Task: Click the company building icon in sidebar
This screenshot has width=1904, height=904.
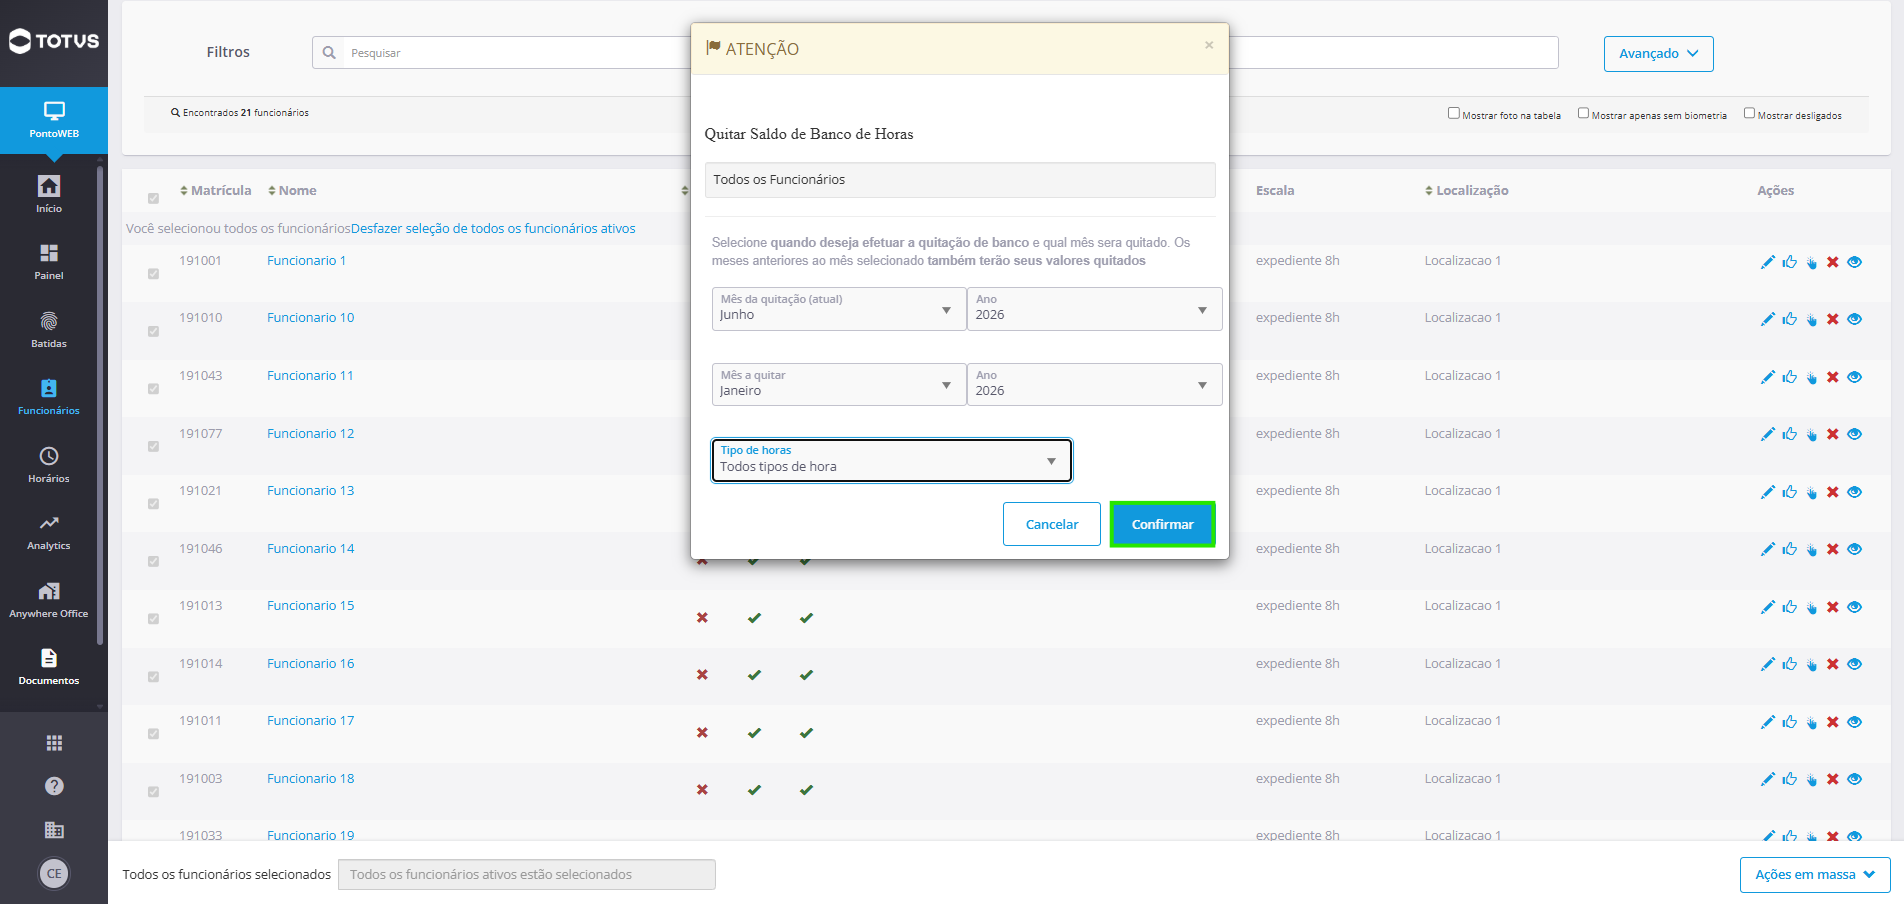Action: pyautogui.click(x=54, y=830)
